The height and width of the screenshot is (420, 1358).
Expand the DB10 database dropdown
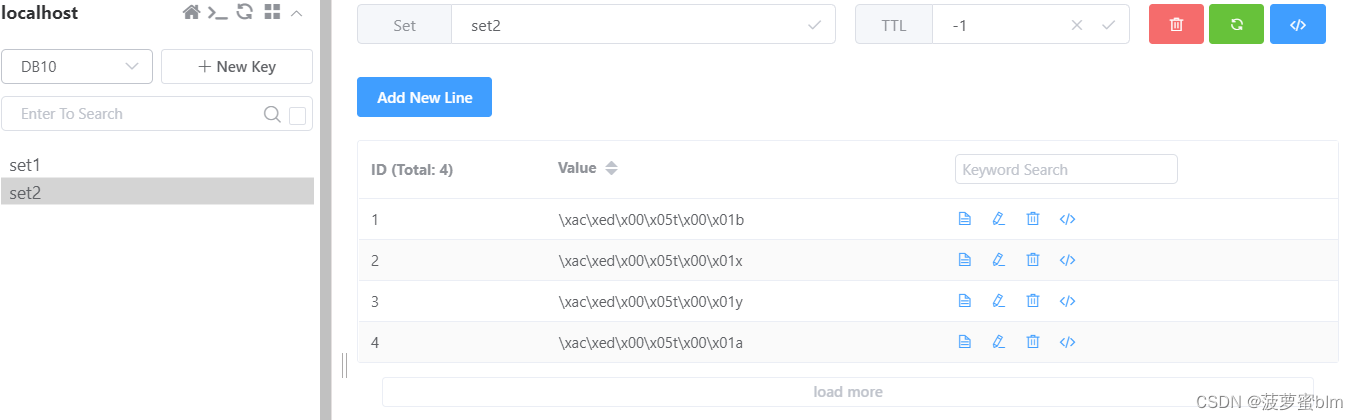(x=77, y=67)
